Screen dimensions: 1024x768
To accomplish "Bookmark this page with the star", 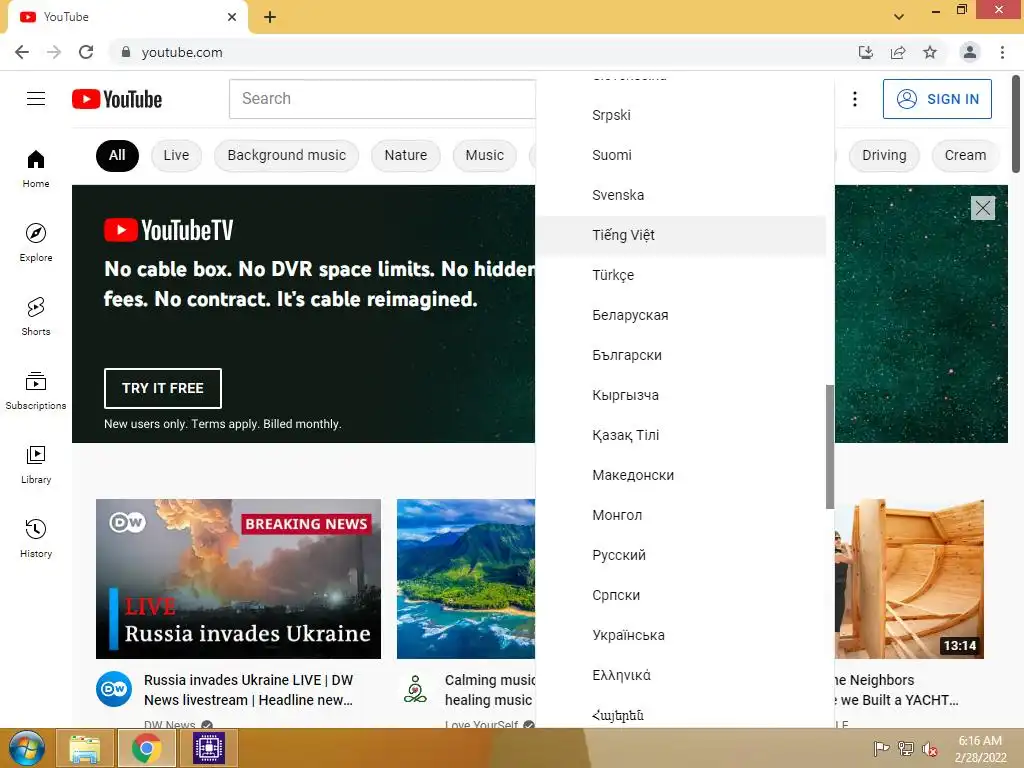I will tap(930, 52).
